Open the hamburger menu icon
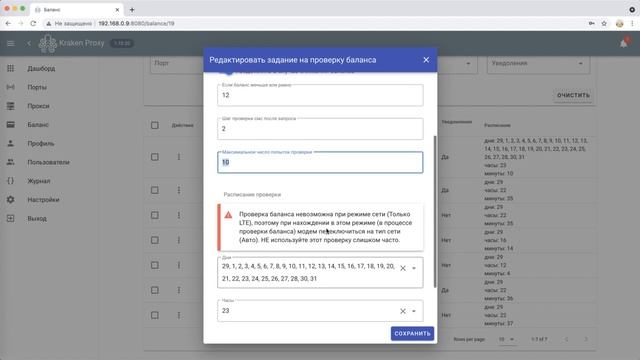The width and height of the screenshot is (640, 360). (11, 43)
